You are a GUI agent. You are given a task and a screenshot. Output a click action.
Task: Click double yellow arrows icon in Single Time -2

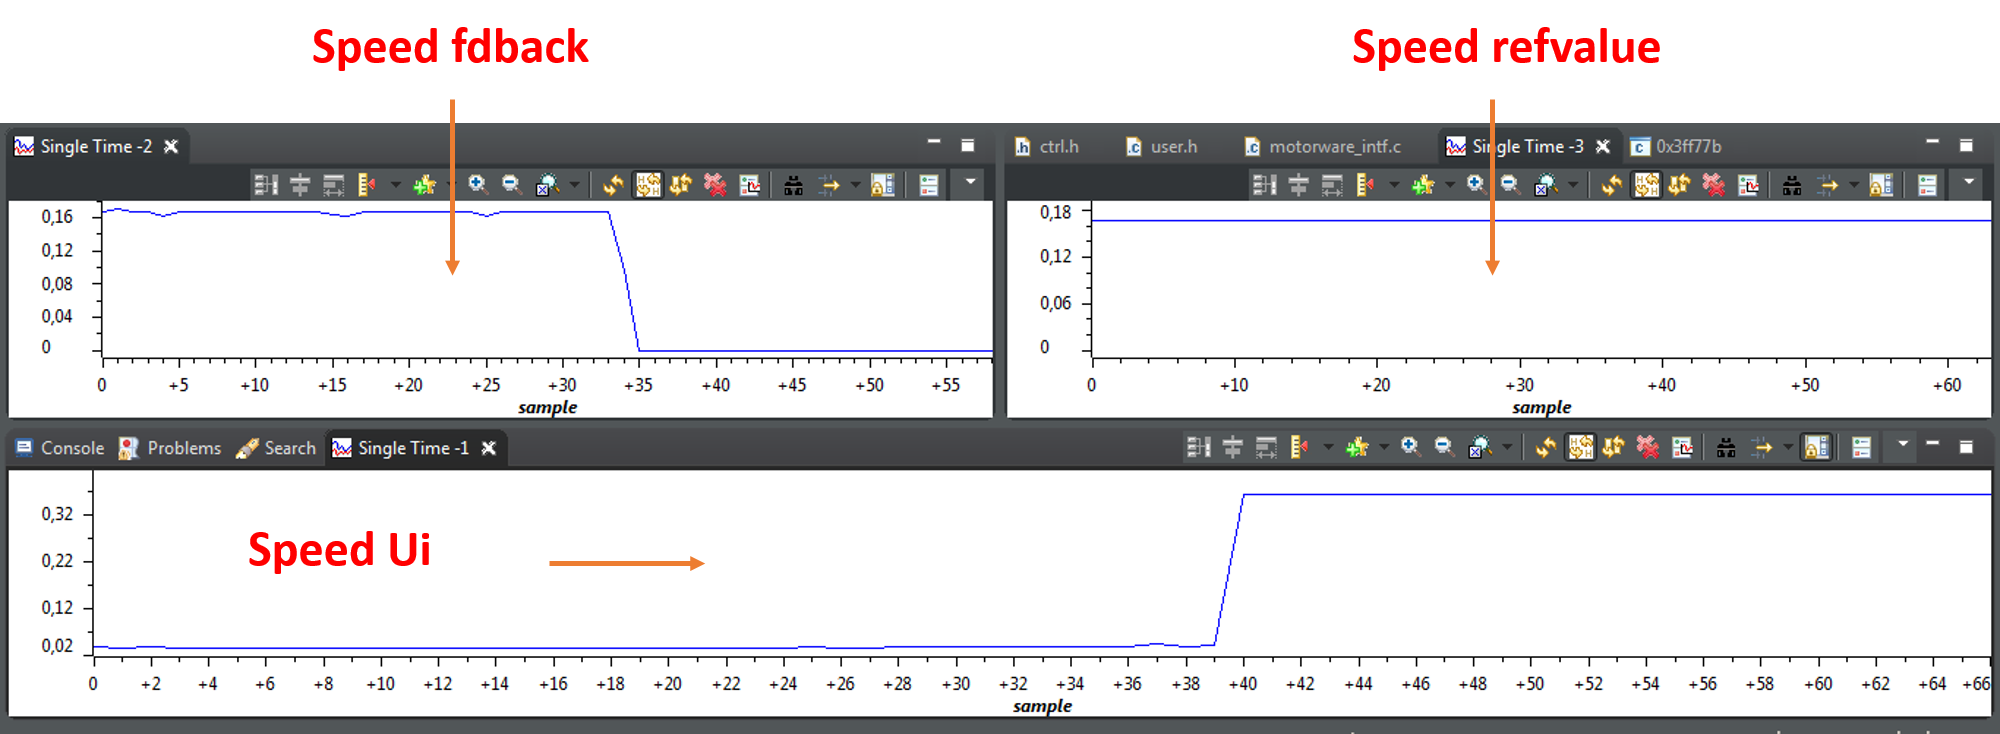[681, 185]
